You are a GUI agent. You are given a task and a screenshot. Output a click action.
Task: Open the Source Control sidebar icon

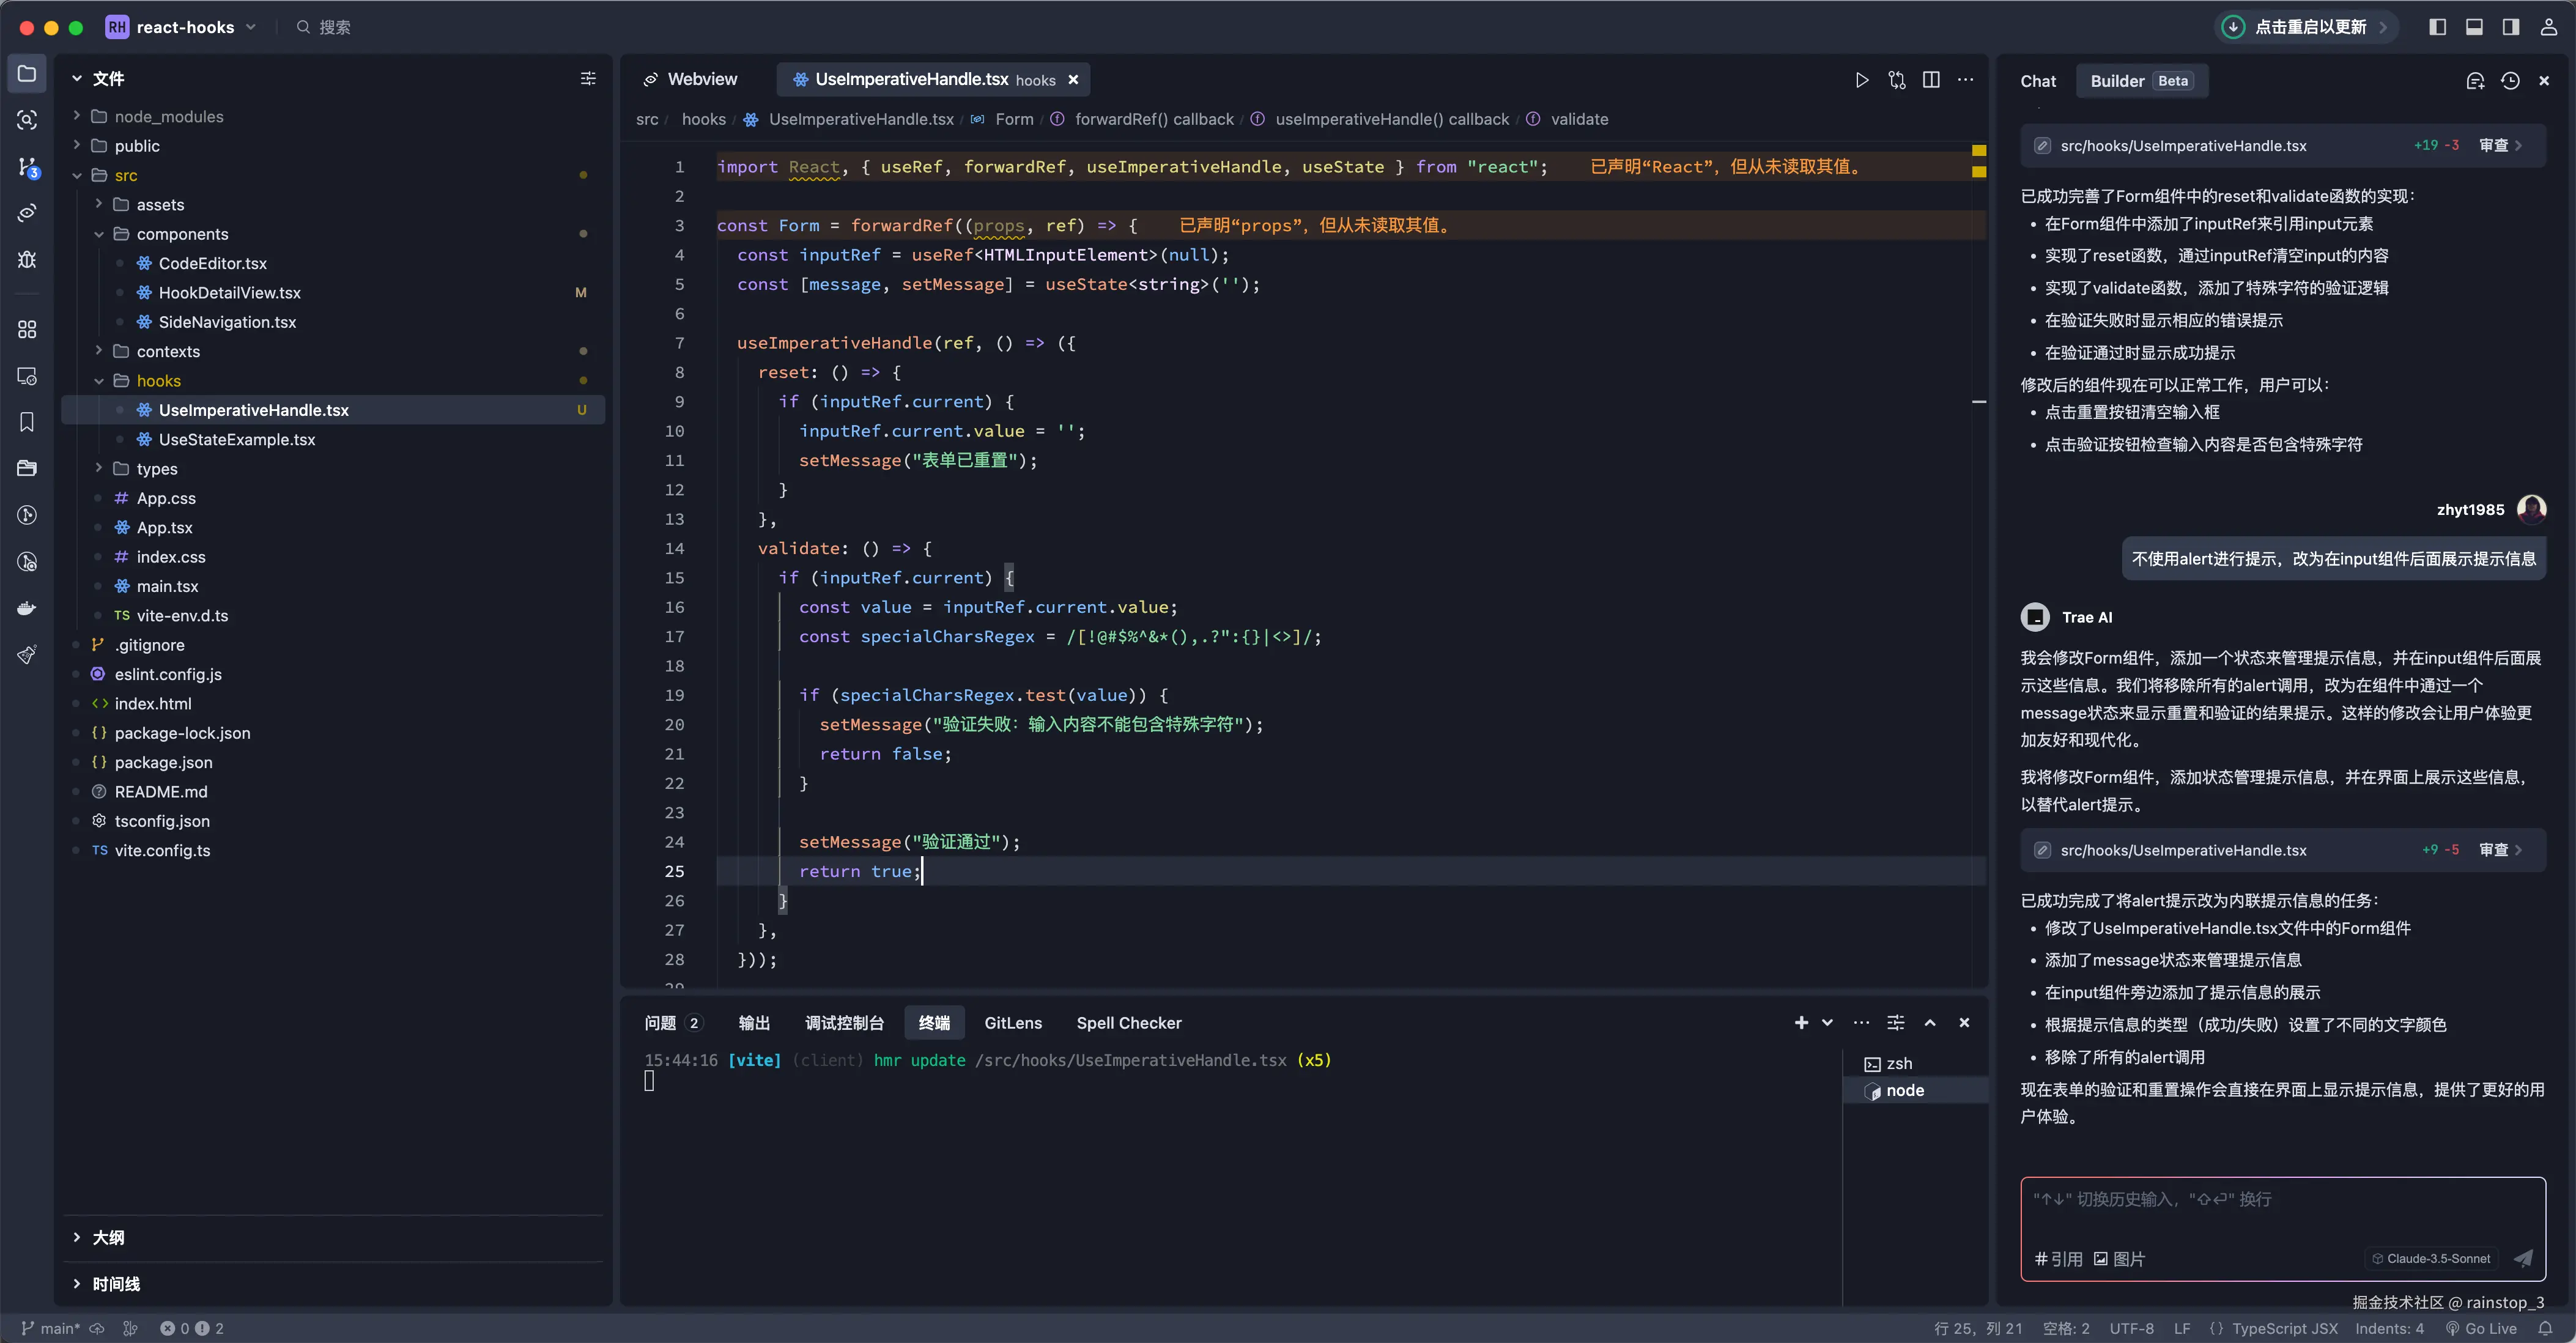(x=27, y=167)
